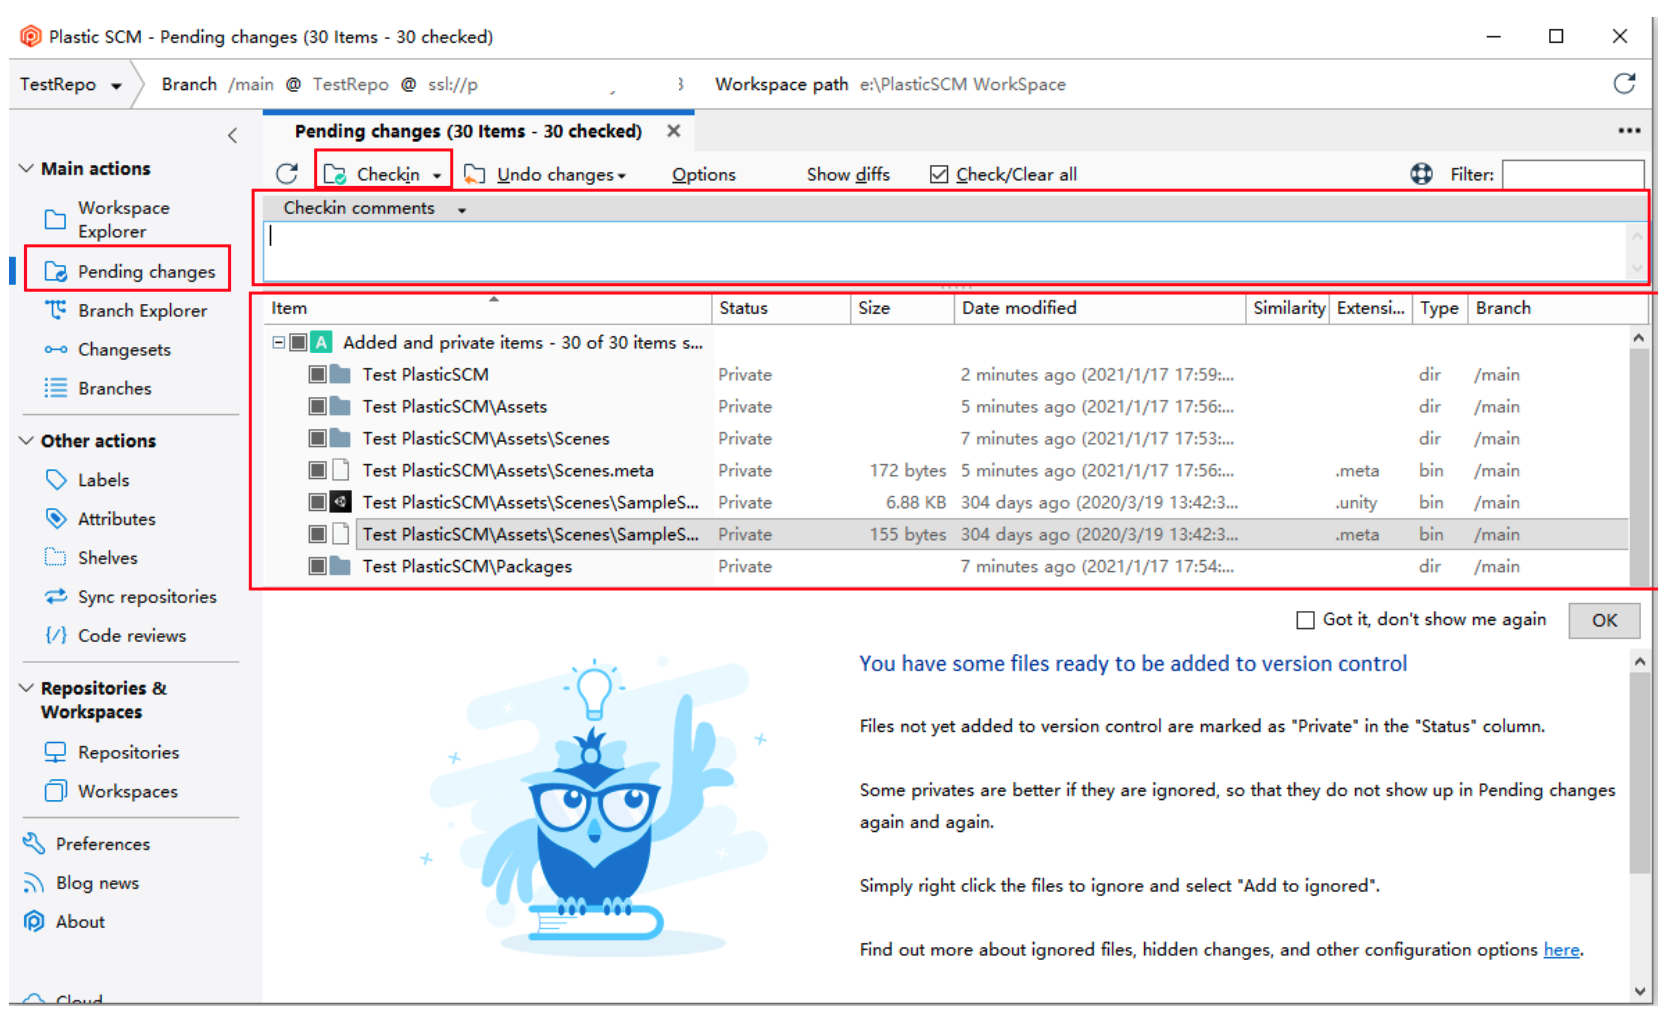This screenshot has height=1016, width=1670.
Task: Open Preferences
Action: coord(102,844)
